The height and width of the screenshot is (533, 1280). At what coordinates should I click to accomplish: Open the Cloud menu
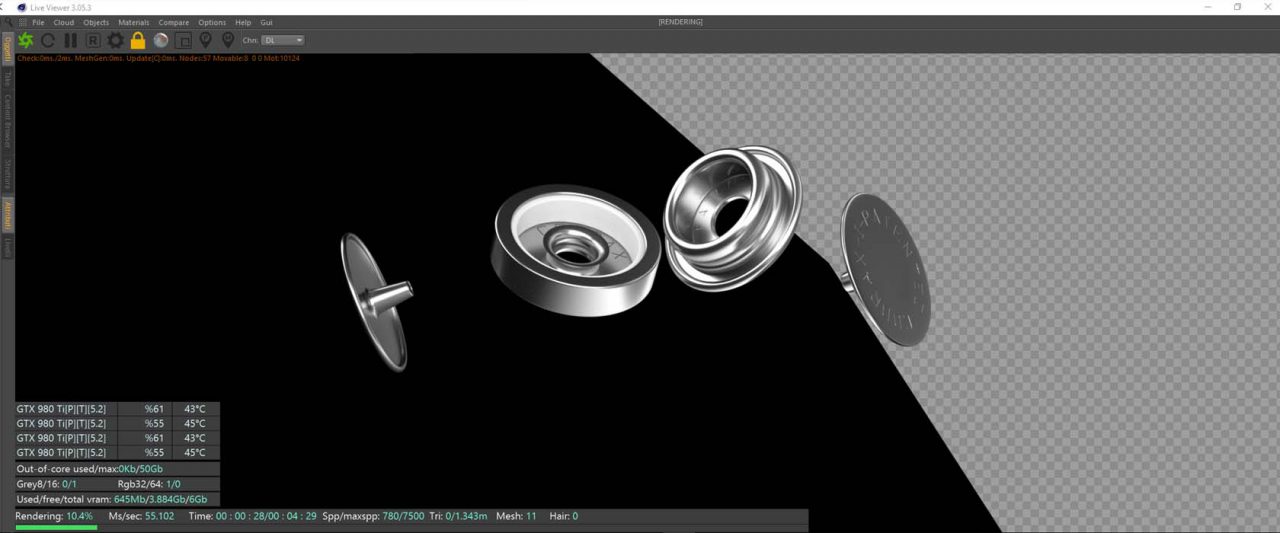coord(63,22)
